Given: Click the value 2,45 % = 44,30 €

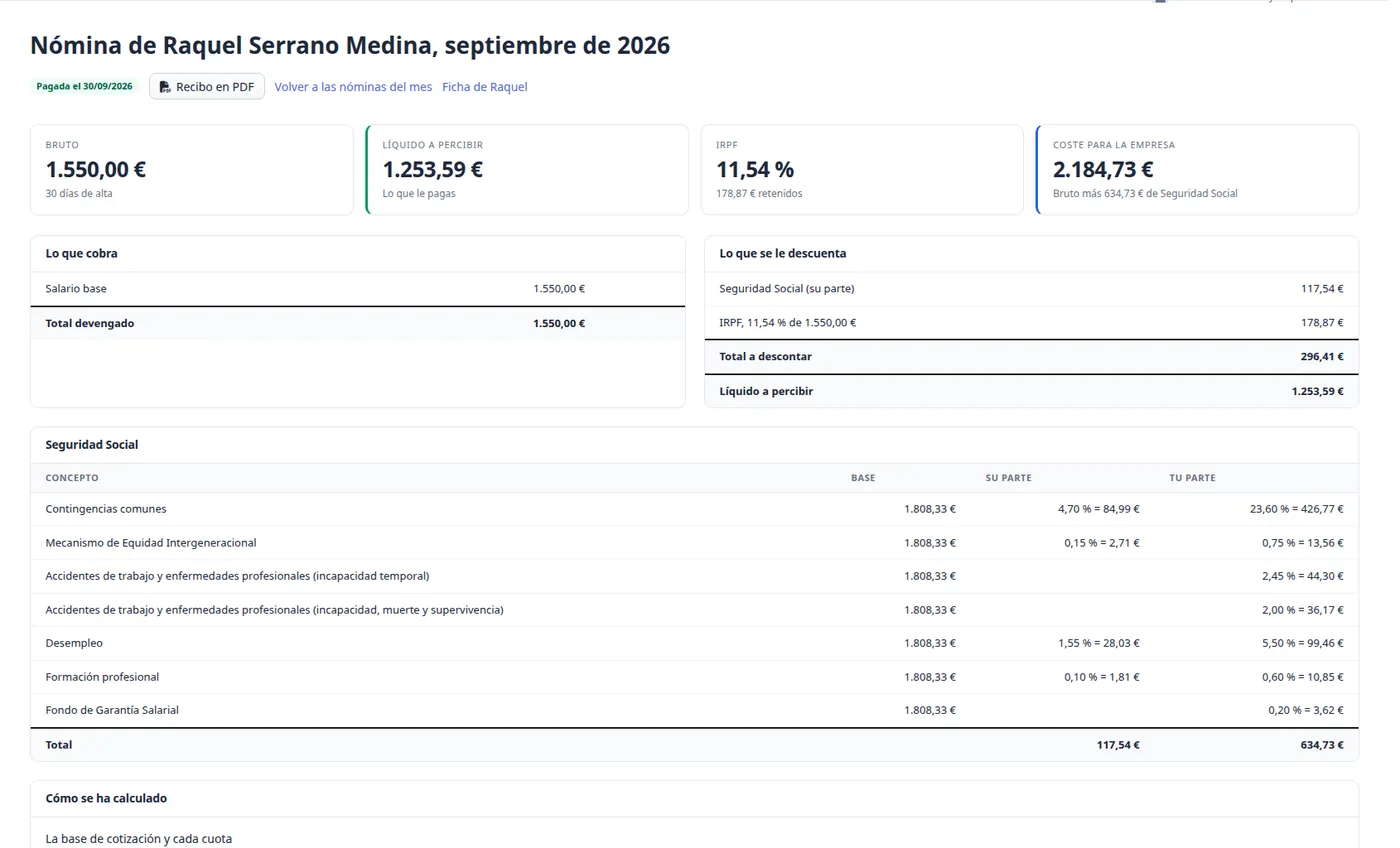Looking at the screenshot, I should [1303, 576].
